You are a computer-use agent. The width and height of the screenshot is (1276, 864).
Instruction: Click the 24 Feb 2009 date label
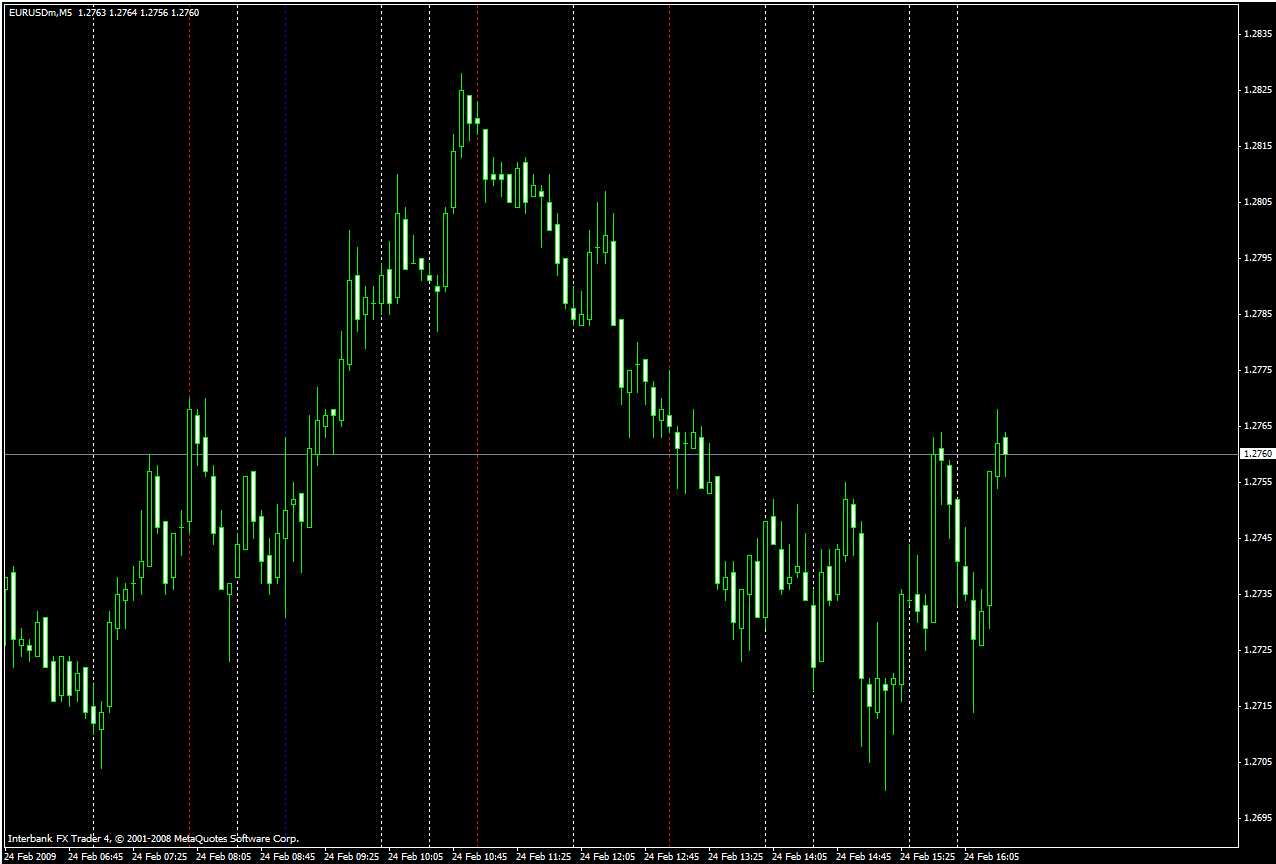pyautogui.click(x=31, y=857)
